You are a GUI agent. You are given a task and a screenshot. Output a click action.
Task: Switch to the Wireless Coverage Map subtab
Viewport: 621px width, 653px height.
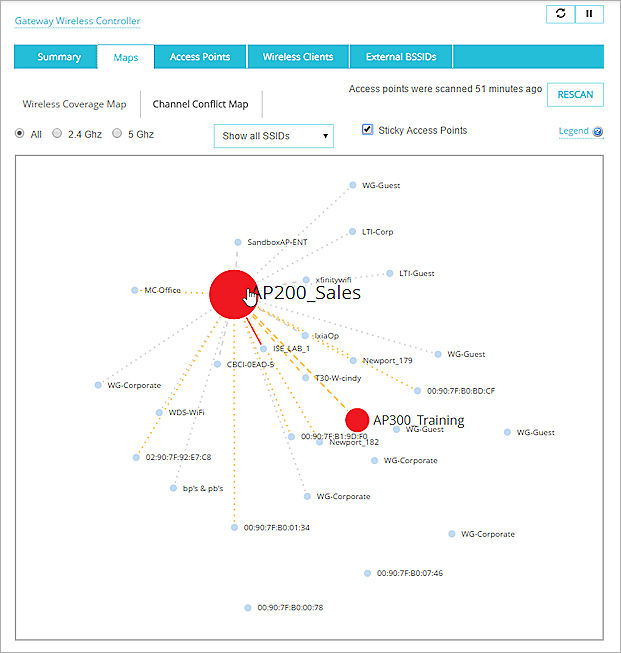pyautogui.click(x=76, y=103)
